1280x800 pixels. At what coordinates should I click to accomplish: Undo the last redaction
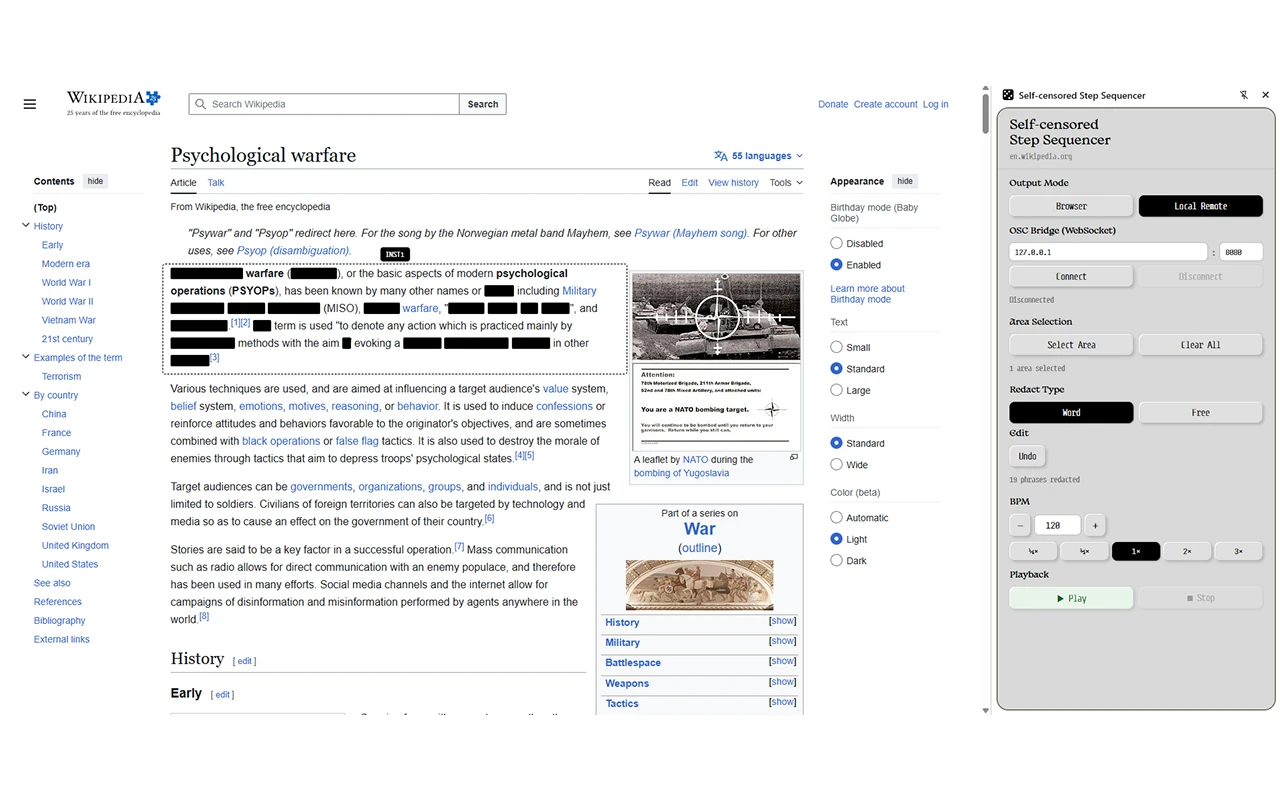1027,456
